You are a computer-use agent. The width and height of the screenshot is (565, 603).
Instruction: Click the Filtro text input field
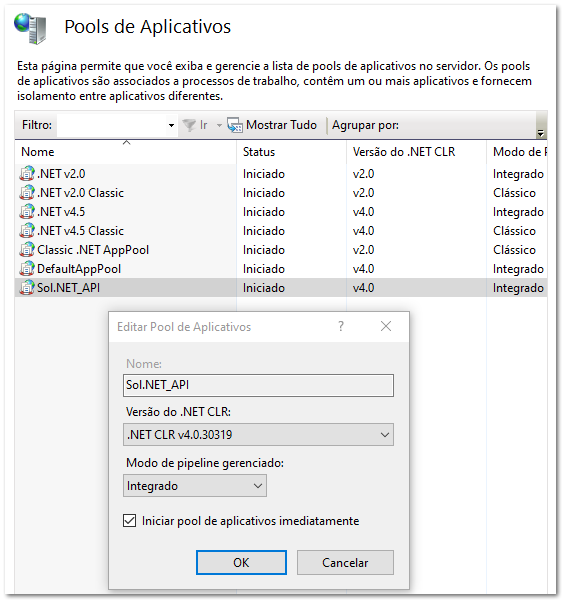point(112,125)
